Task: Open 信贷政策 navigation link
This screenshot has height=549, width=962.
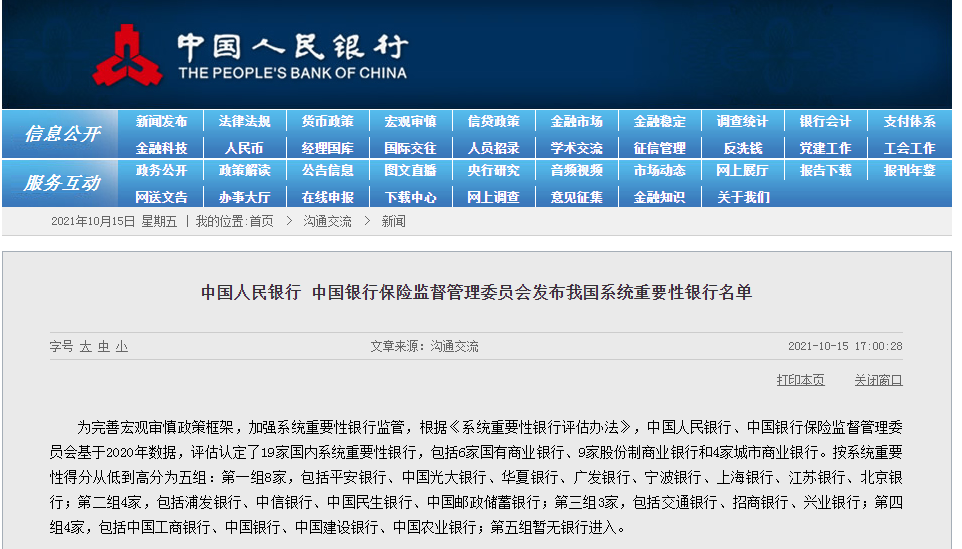Action: click(x=494, y=121)
